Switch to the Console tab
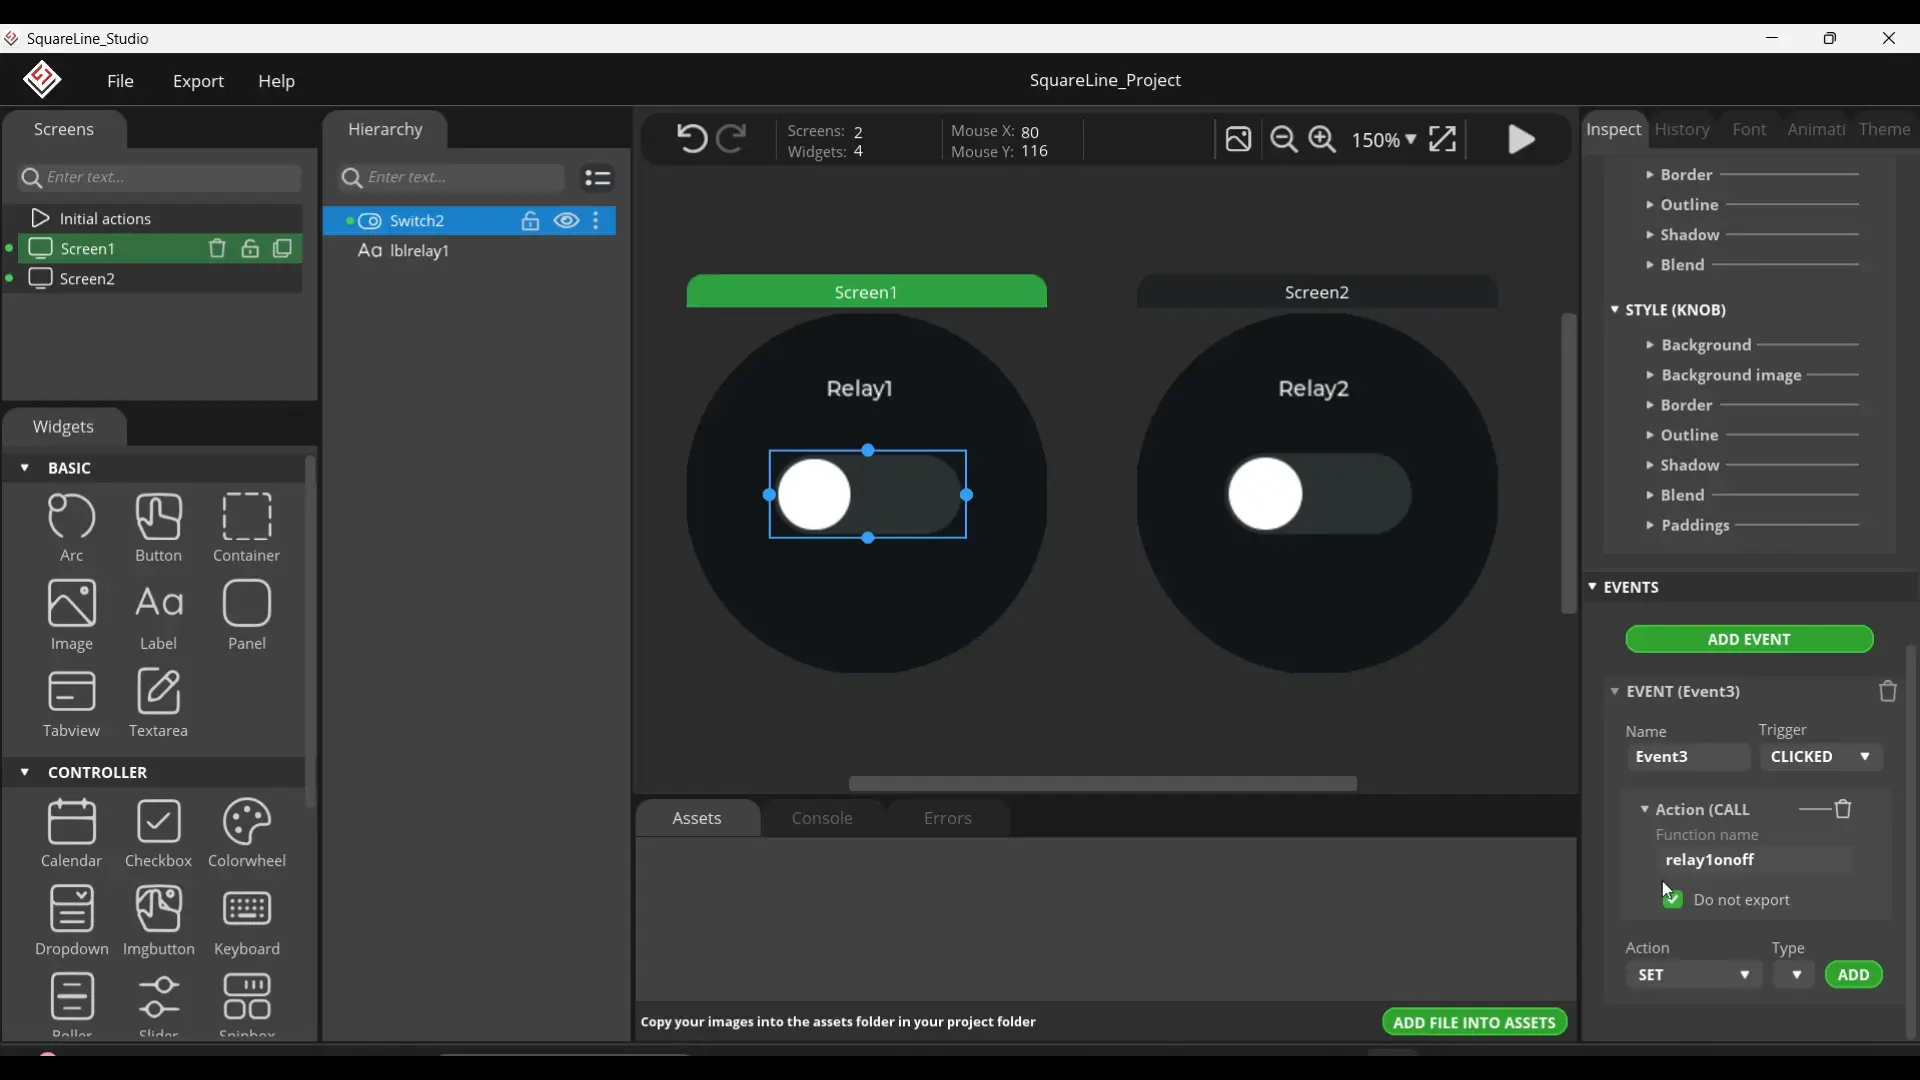The width and height of the screenshot is (1920, 1080). [822, 818]
